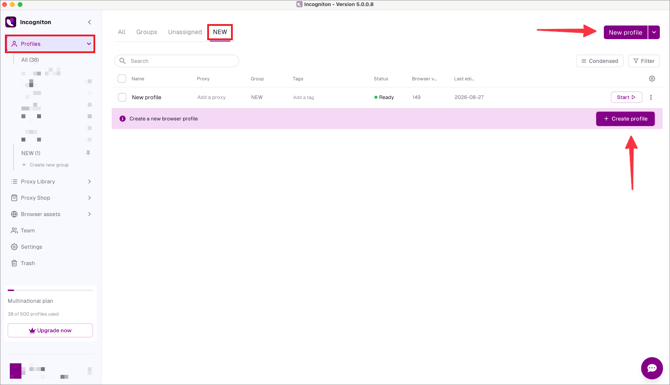Open the table column settings gear
670x385 pixels.
click(x=652, y=79)
